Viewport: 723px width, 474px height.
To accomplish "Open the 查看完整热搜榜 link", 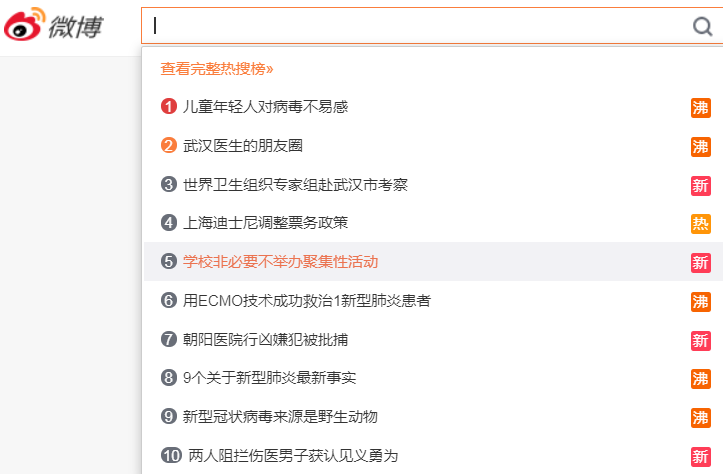I will point(217,69).
